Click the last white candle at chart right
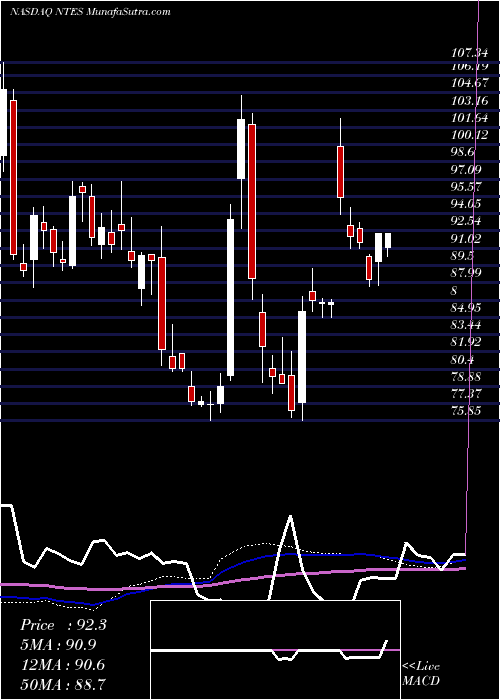The height and width of the screenshot is (700, 500). pyautogui.click(x=388, y=240)
